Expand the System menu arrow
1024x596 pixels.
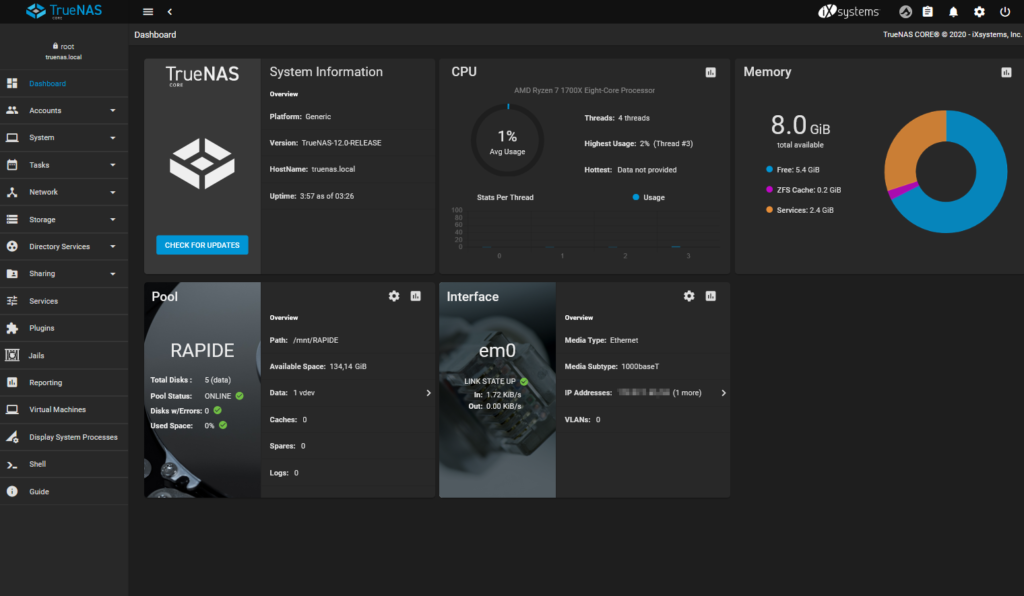point(113,138)
